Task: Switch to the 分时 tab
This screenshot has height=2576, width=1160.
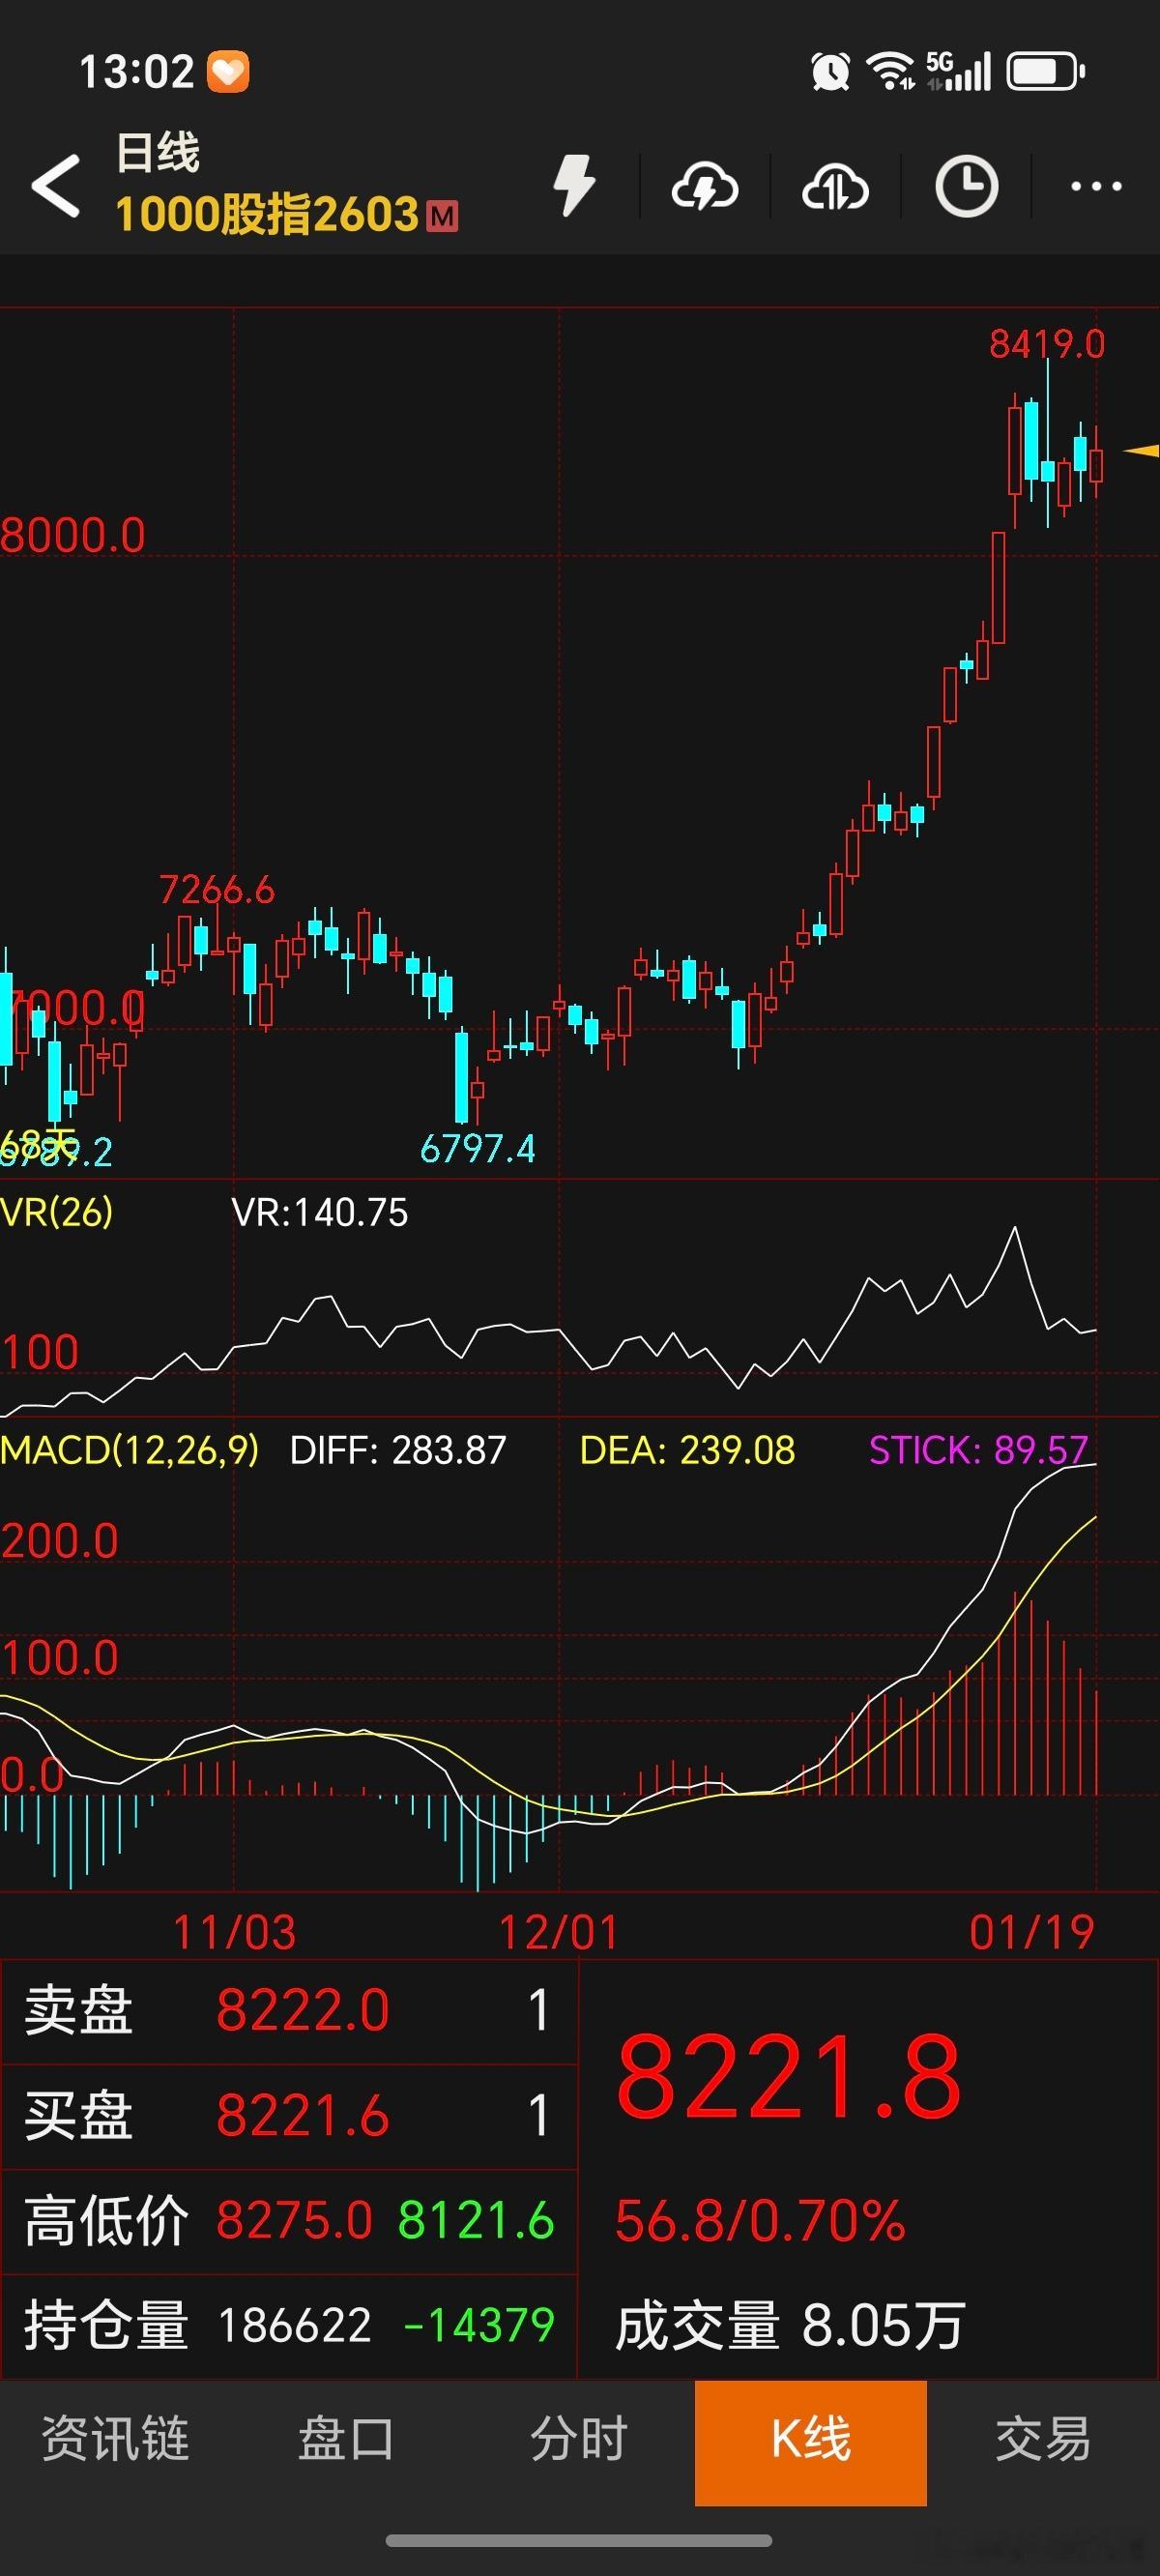Action: (x=579, y=2438)
